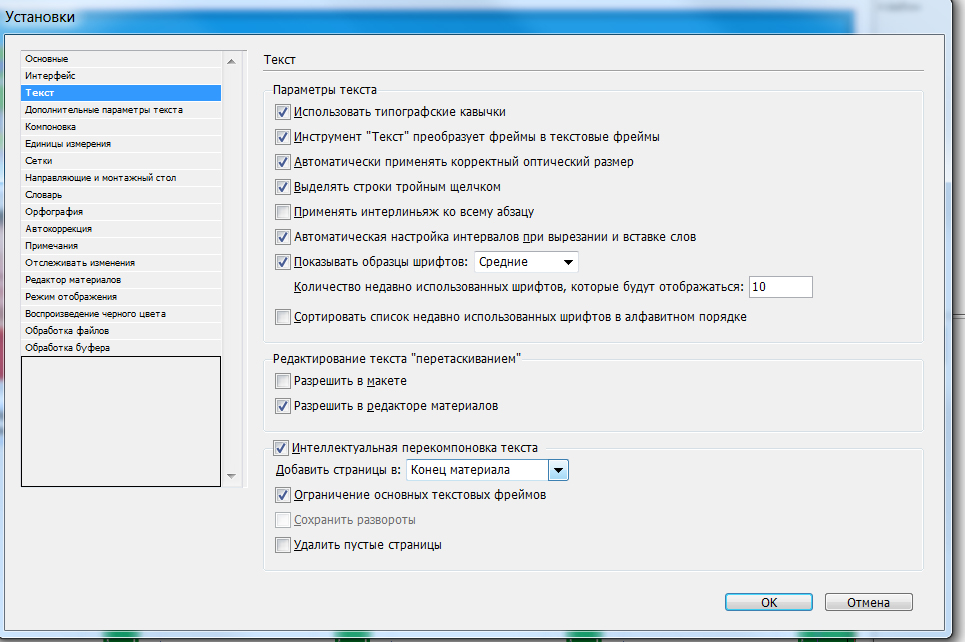Image resolution: width=965 pixels, height=642 pixels.
Task: Enable Сортировать список недавно использованных шрифтов
Action: tap(282, 317)
